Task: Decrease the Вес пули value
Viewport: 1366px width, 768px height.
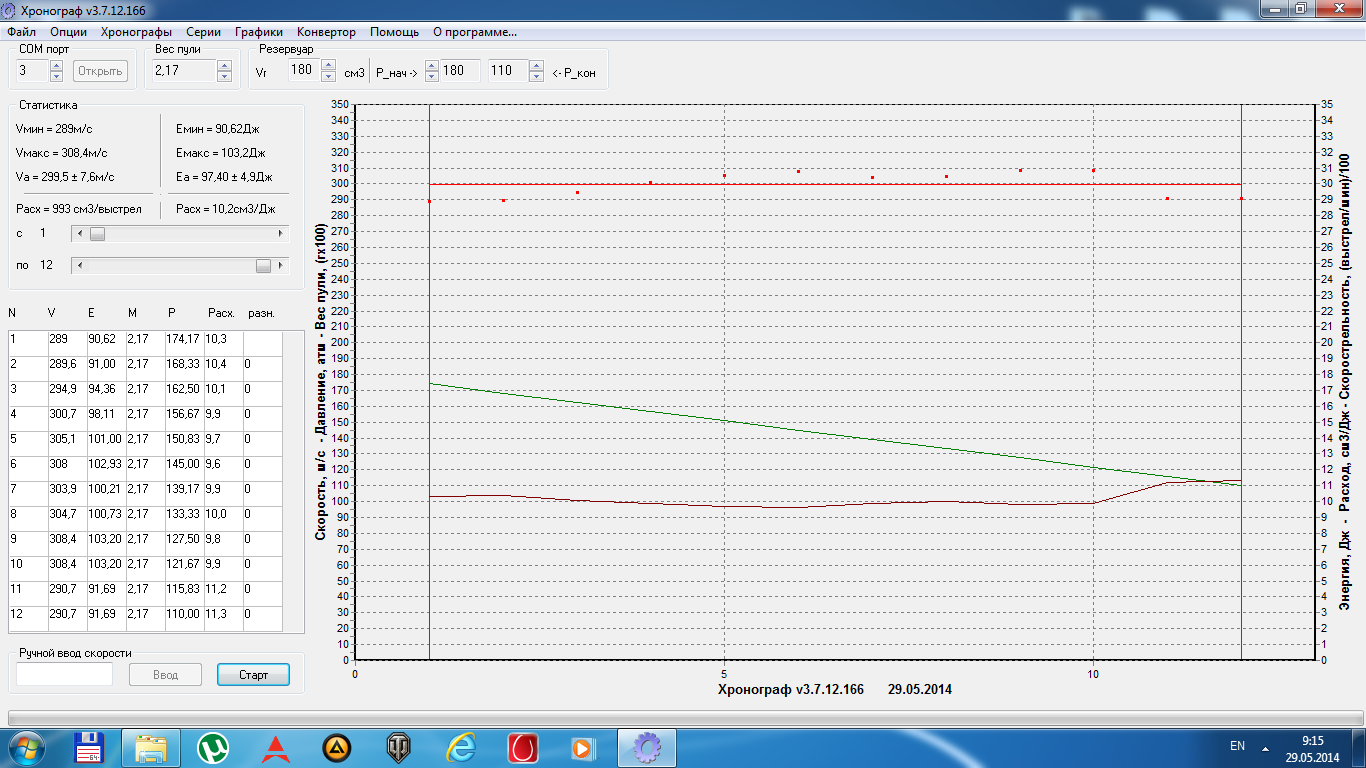Action: (x=224, y=76)
